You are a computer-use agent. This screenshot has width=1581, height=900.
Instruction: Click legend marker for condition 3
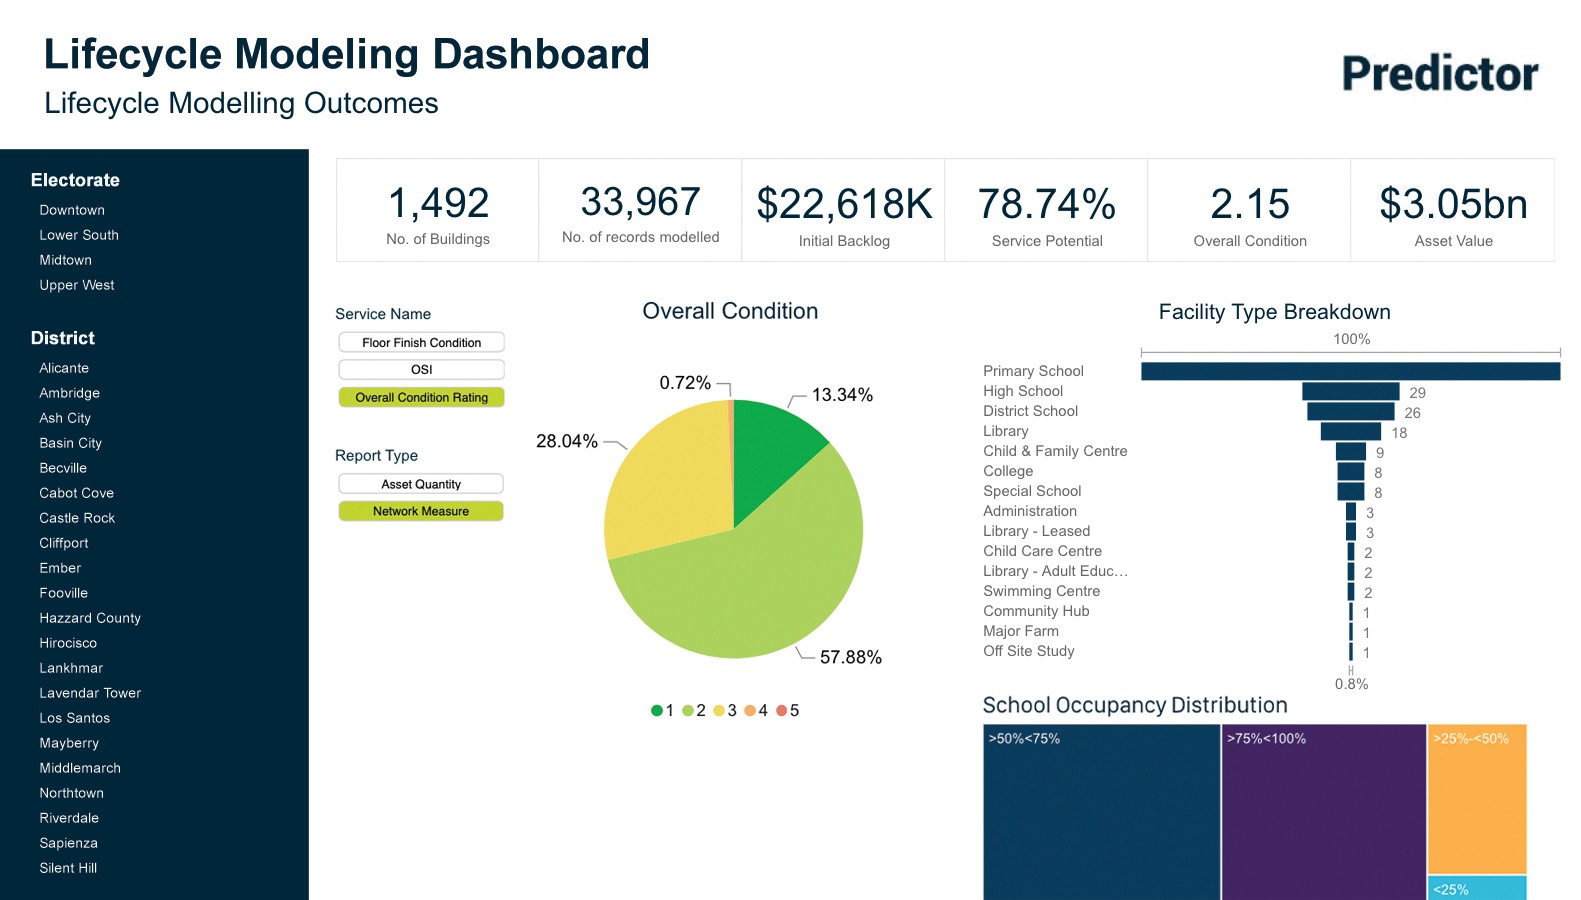(719, 711)
